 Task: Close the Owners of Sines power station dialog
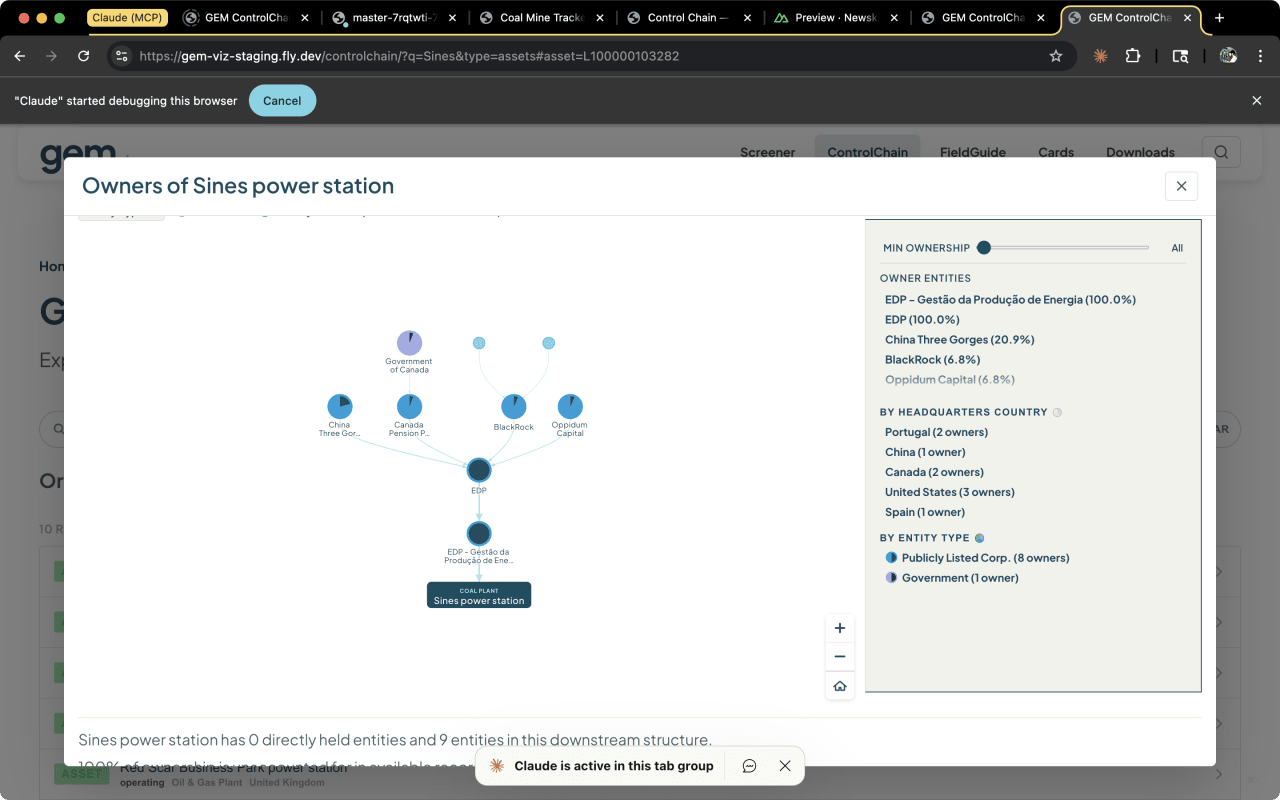click(1181, 186)
